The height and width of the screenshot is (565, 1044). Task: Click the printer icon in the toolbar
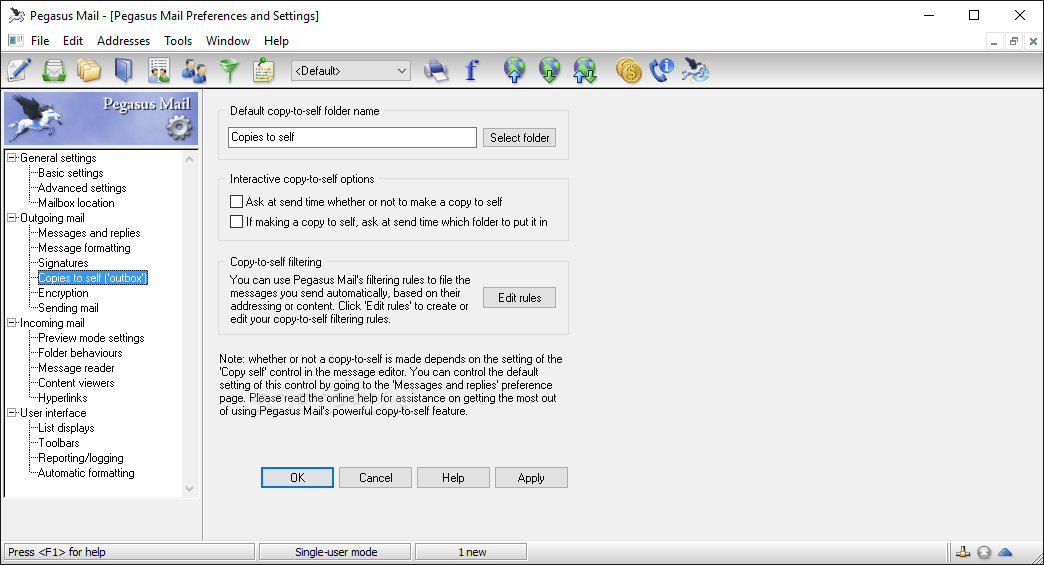click(x=436, y=70)
